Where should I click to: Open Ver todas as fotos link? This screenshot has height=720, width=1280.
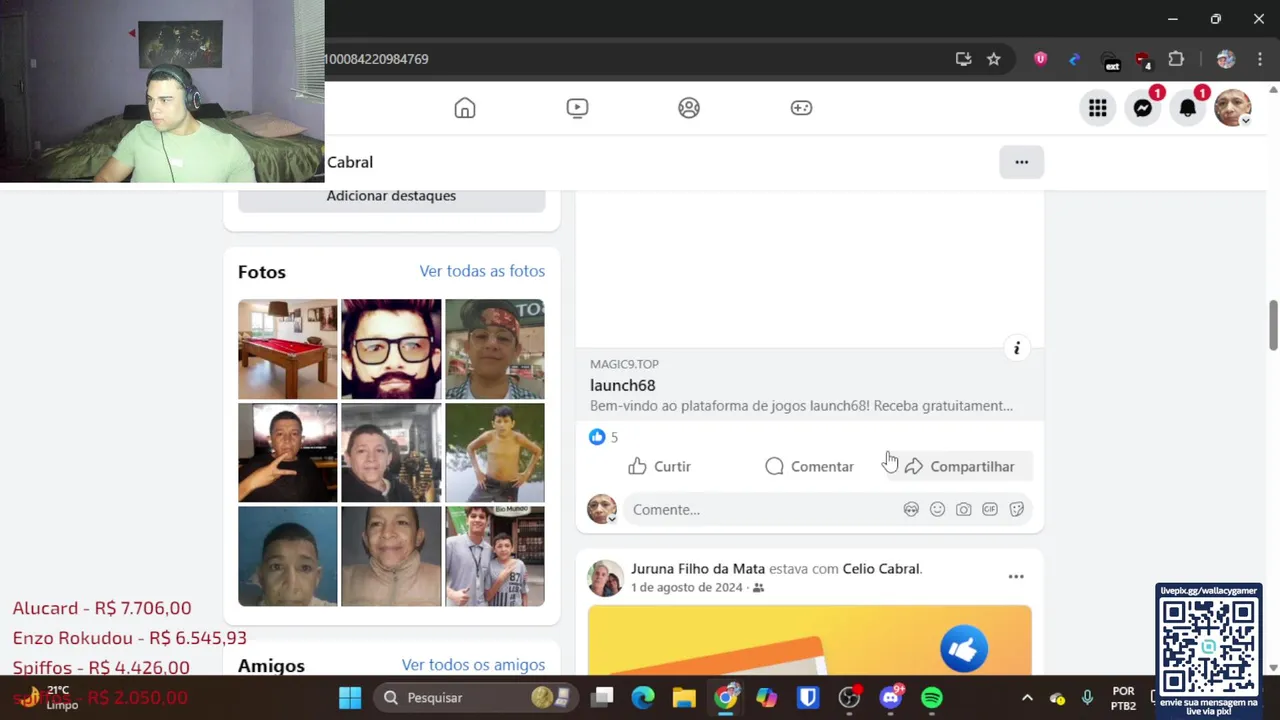click(x=482, y=271)
